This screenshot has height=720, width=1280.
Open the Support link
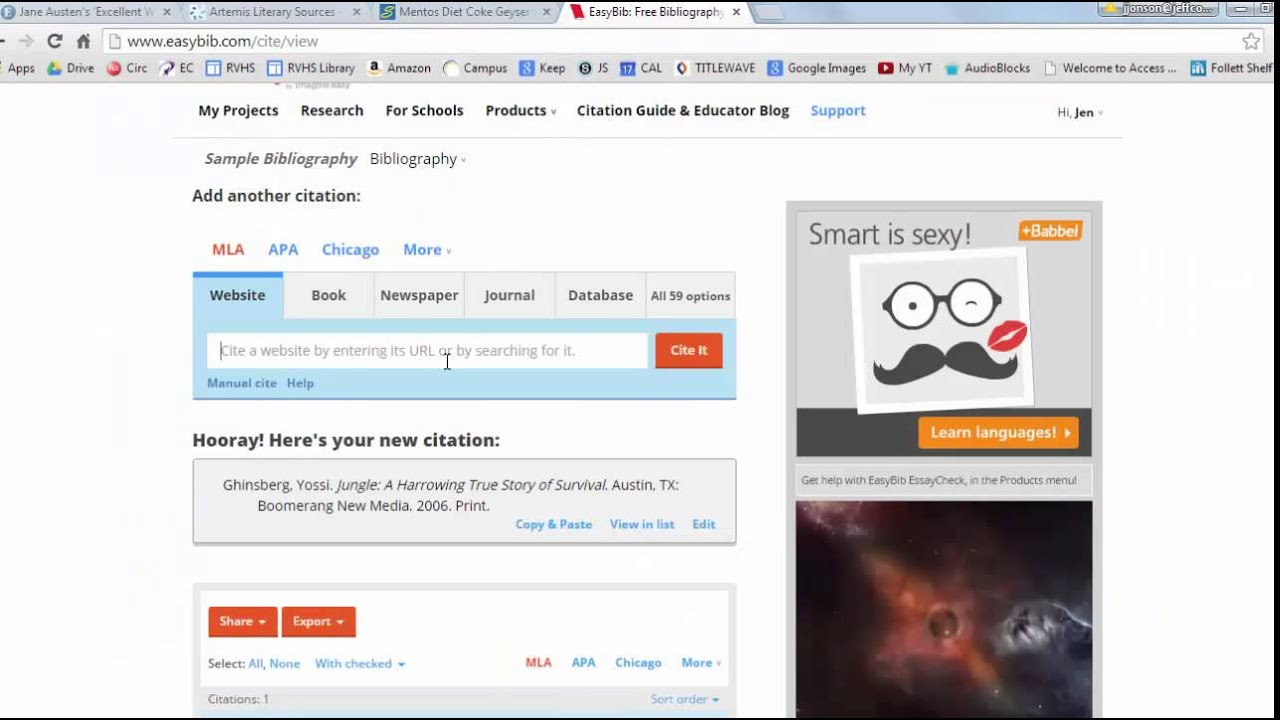(x=838, y=110)
